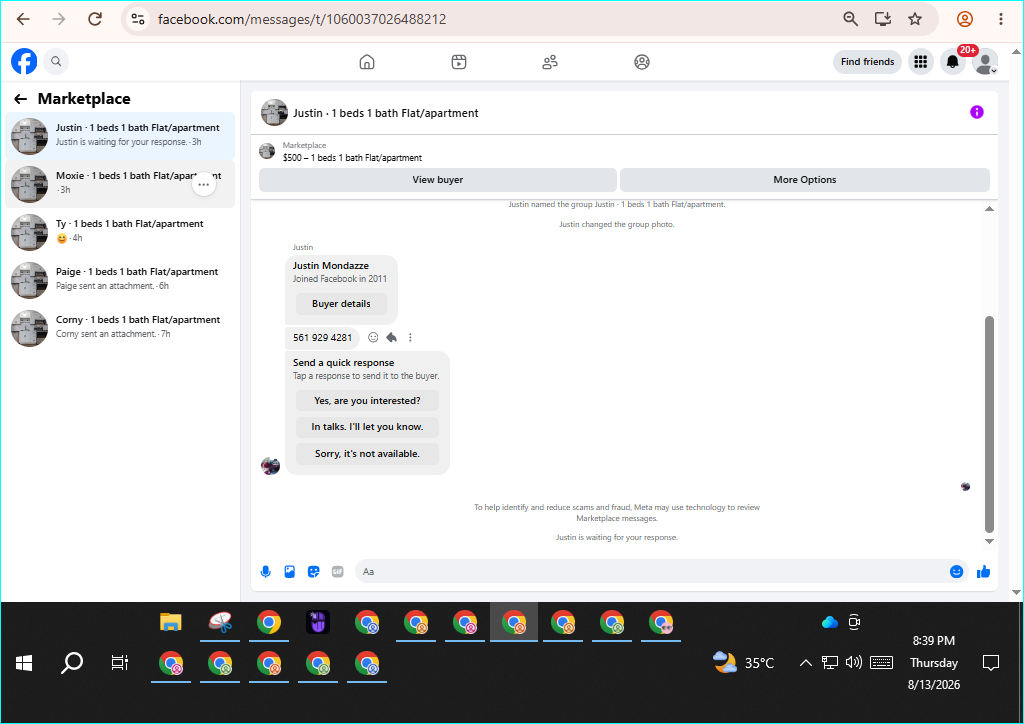Open conversation information purple icon
The image size is (1024, 724).
[x=976, y=112]
